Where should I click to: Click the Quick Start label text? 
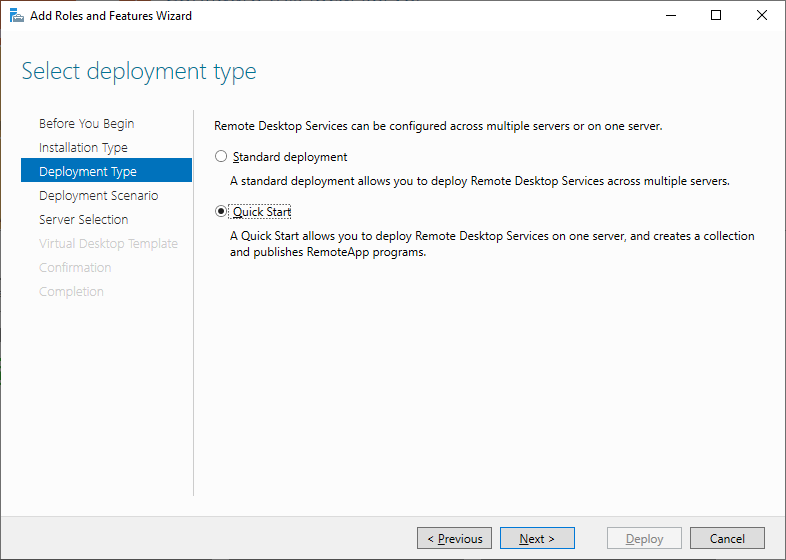coord(262,212)
